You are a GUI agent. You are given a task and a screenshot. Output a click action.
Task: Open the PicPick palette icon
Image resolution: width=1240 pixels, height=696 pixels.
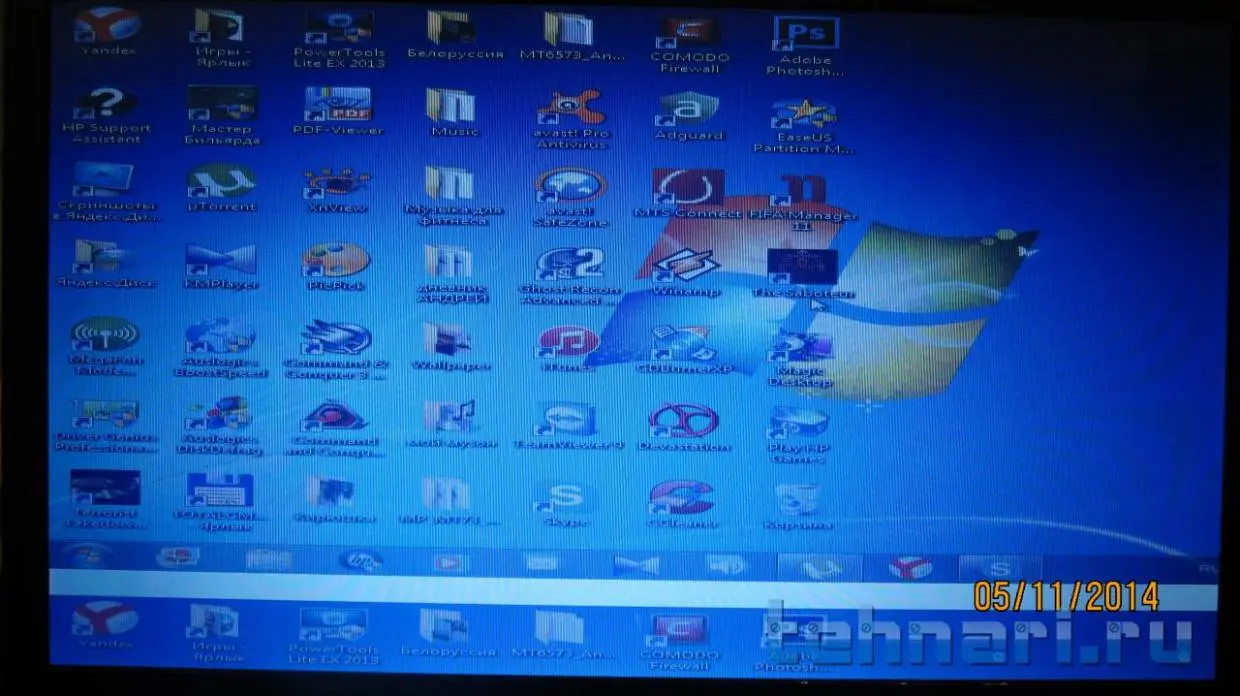pos(338,267)
